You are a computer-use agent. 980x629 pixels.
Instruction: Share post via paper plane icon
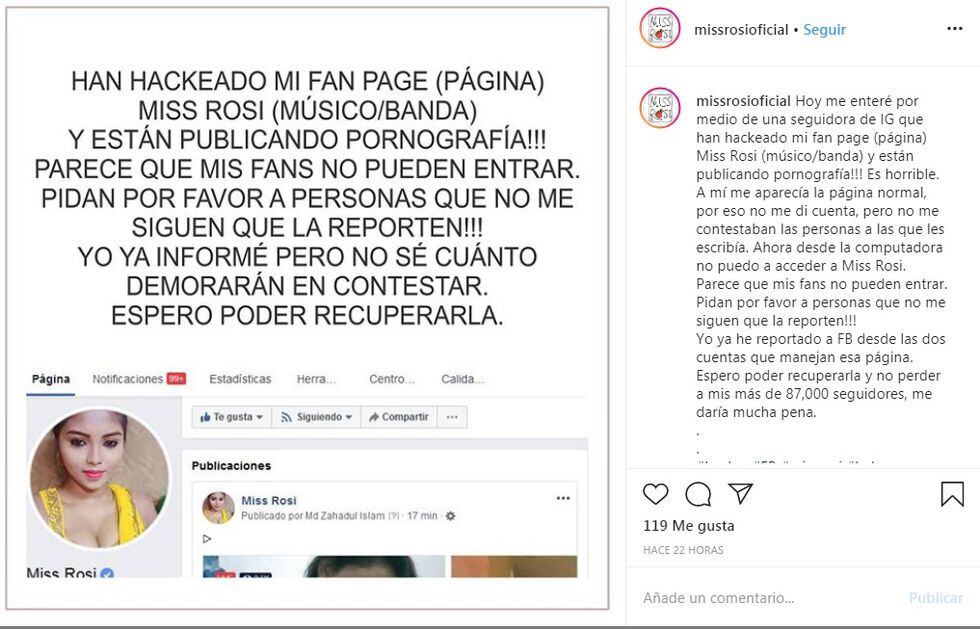[x=741, y=493]
